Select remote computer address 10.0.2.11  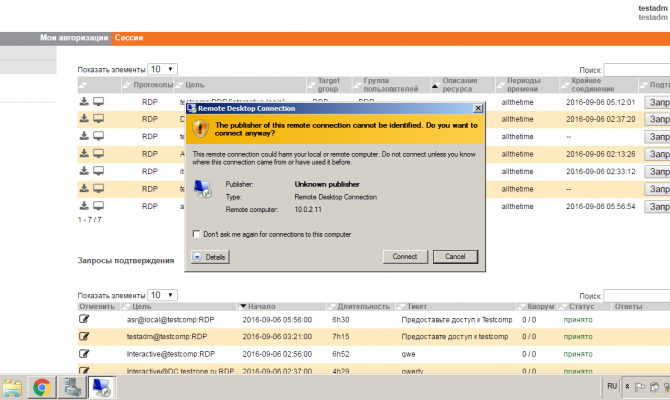point(308,209)
